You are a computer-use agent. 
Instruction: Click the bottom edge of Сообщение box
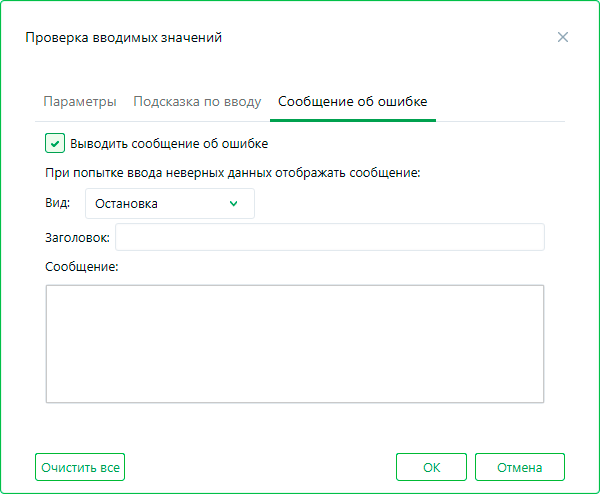[x=295, y=402]
